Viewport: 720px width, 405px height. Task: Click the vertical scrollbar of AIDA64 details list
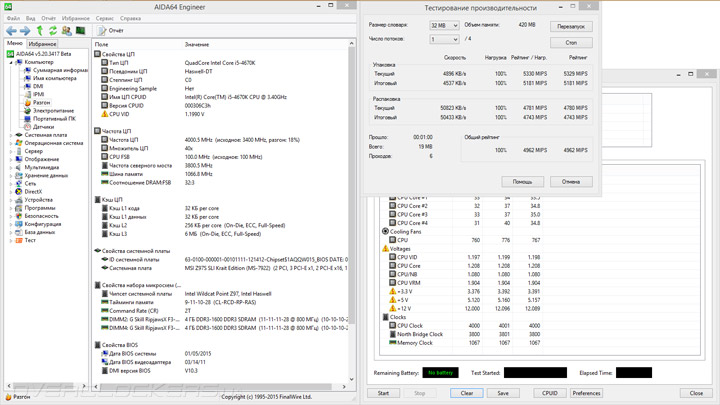click(x=352, y=184)
